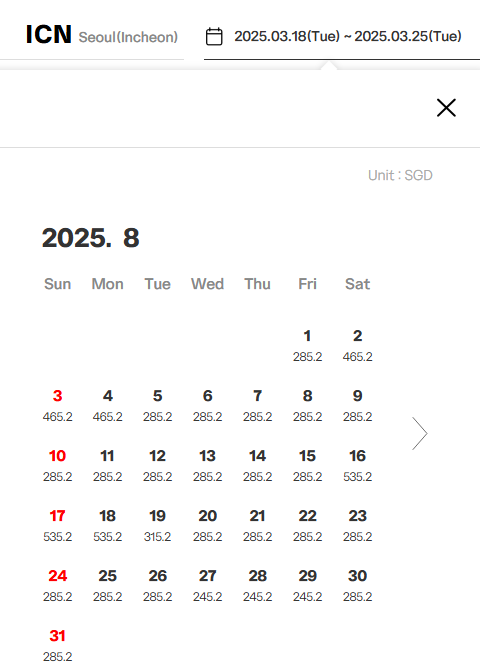Pick August 16 priced 535.2
Viewport: 480px width, 672px height.
click(x=357, y=465)
